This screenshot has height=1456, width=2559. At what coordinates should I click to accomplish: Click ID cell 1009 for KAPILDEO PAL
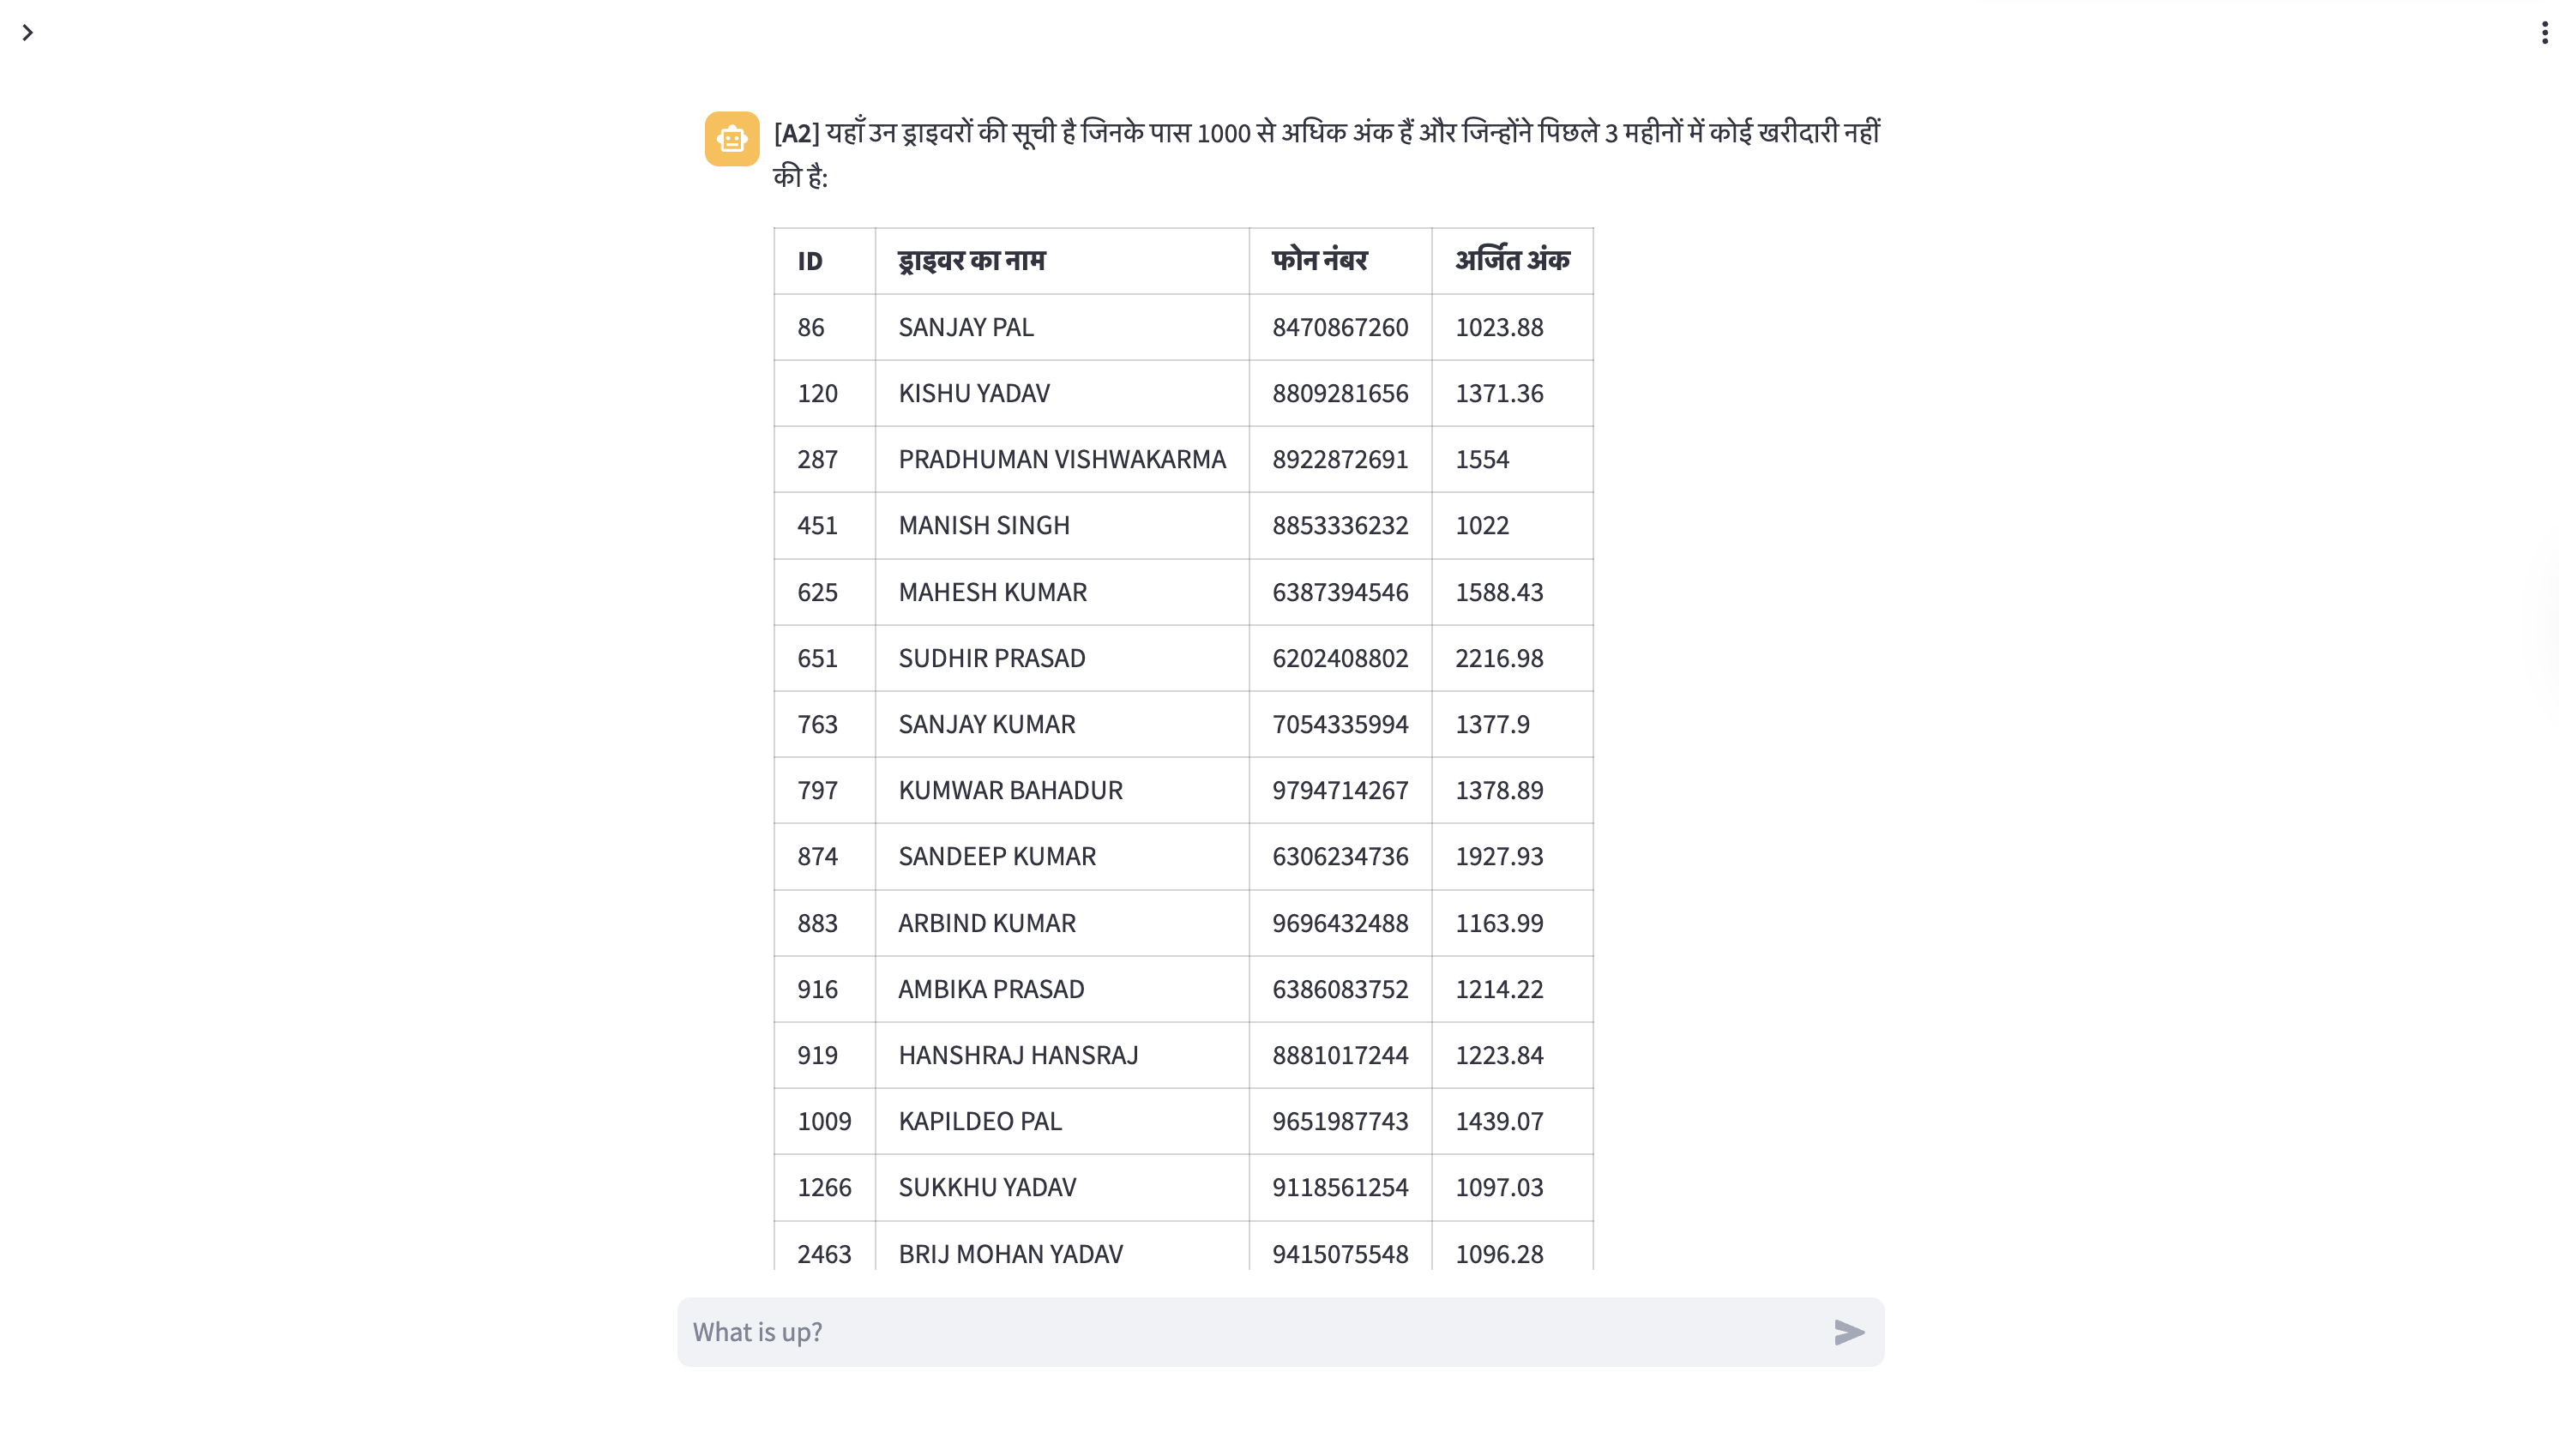pyautogui.click(x=824, y=1121)
